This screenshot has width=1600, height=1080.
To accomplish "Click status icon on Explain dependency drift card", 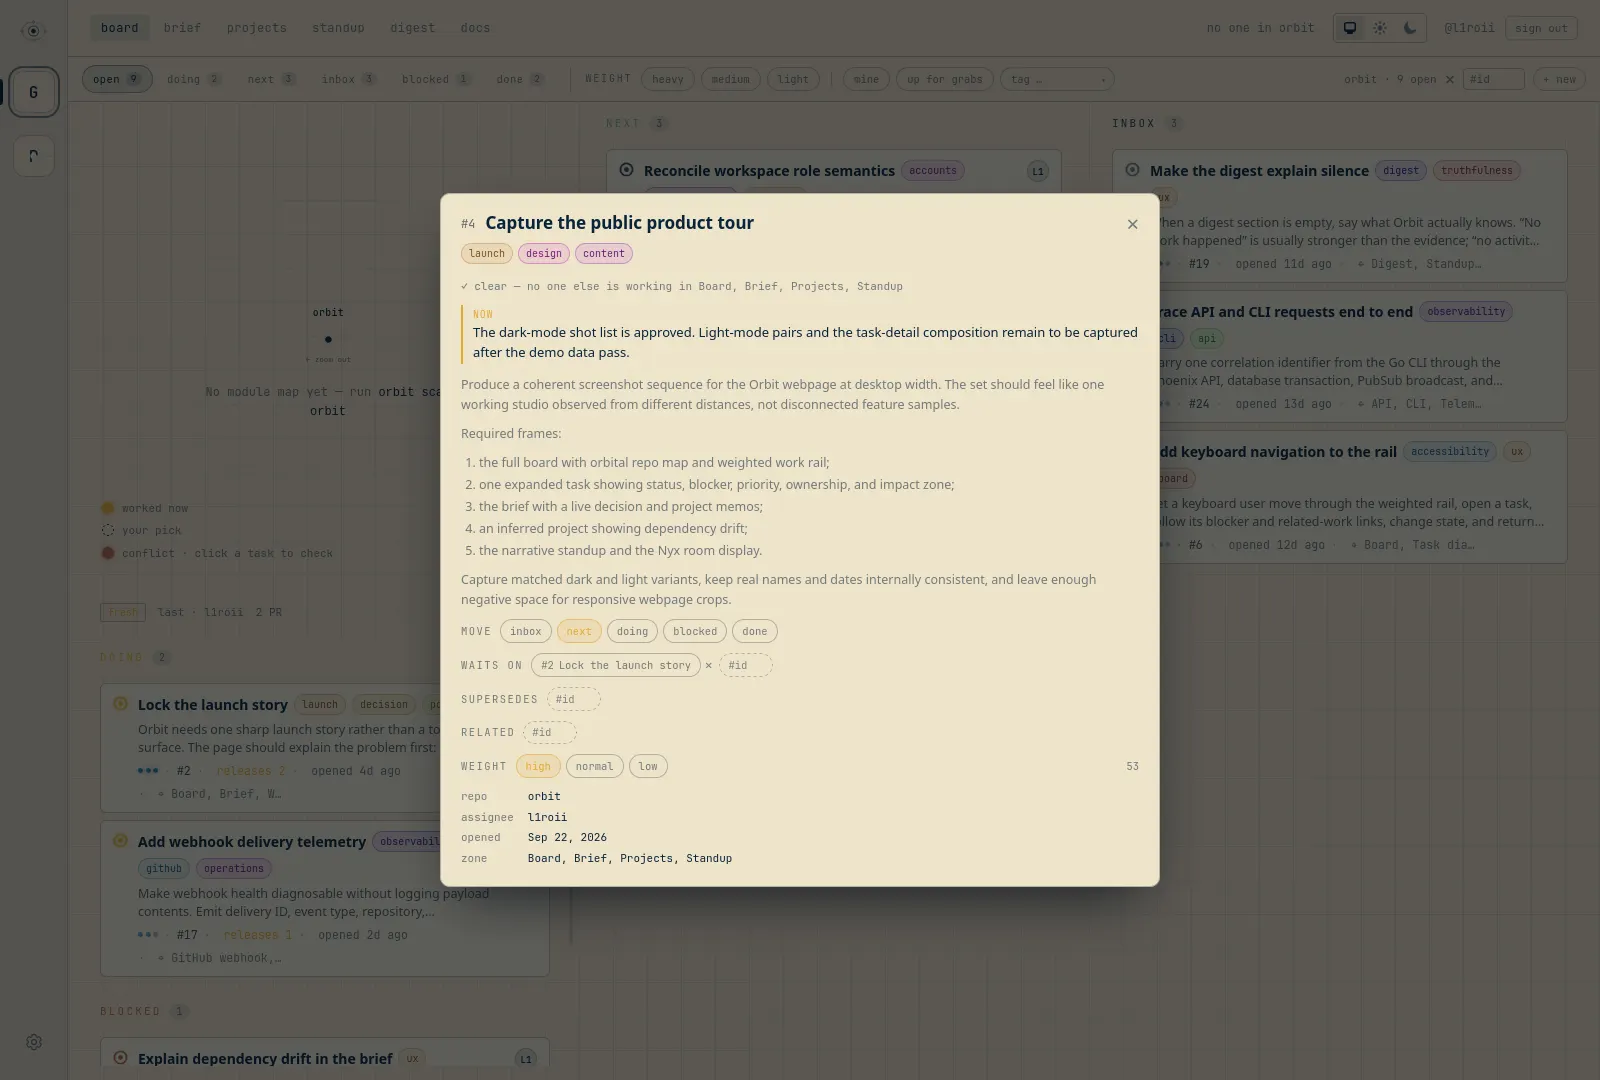I will click(120, 1058).
